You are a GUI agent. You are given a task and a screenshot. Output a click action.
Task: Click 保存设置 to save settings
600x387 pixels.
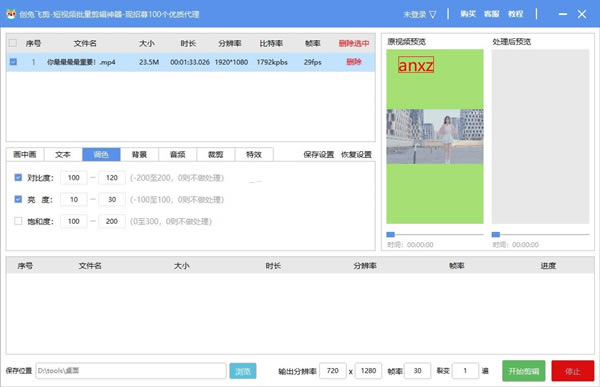pos(318,155)
